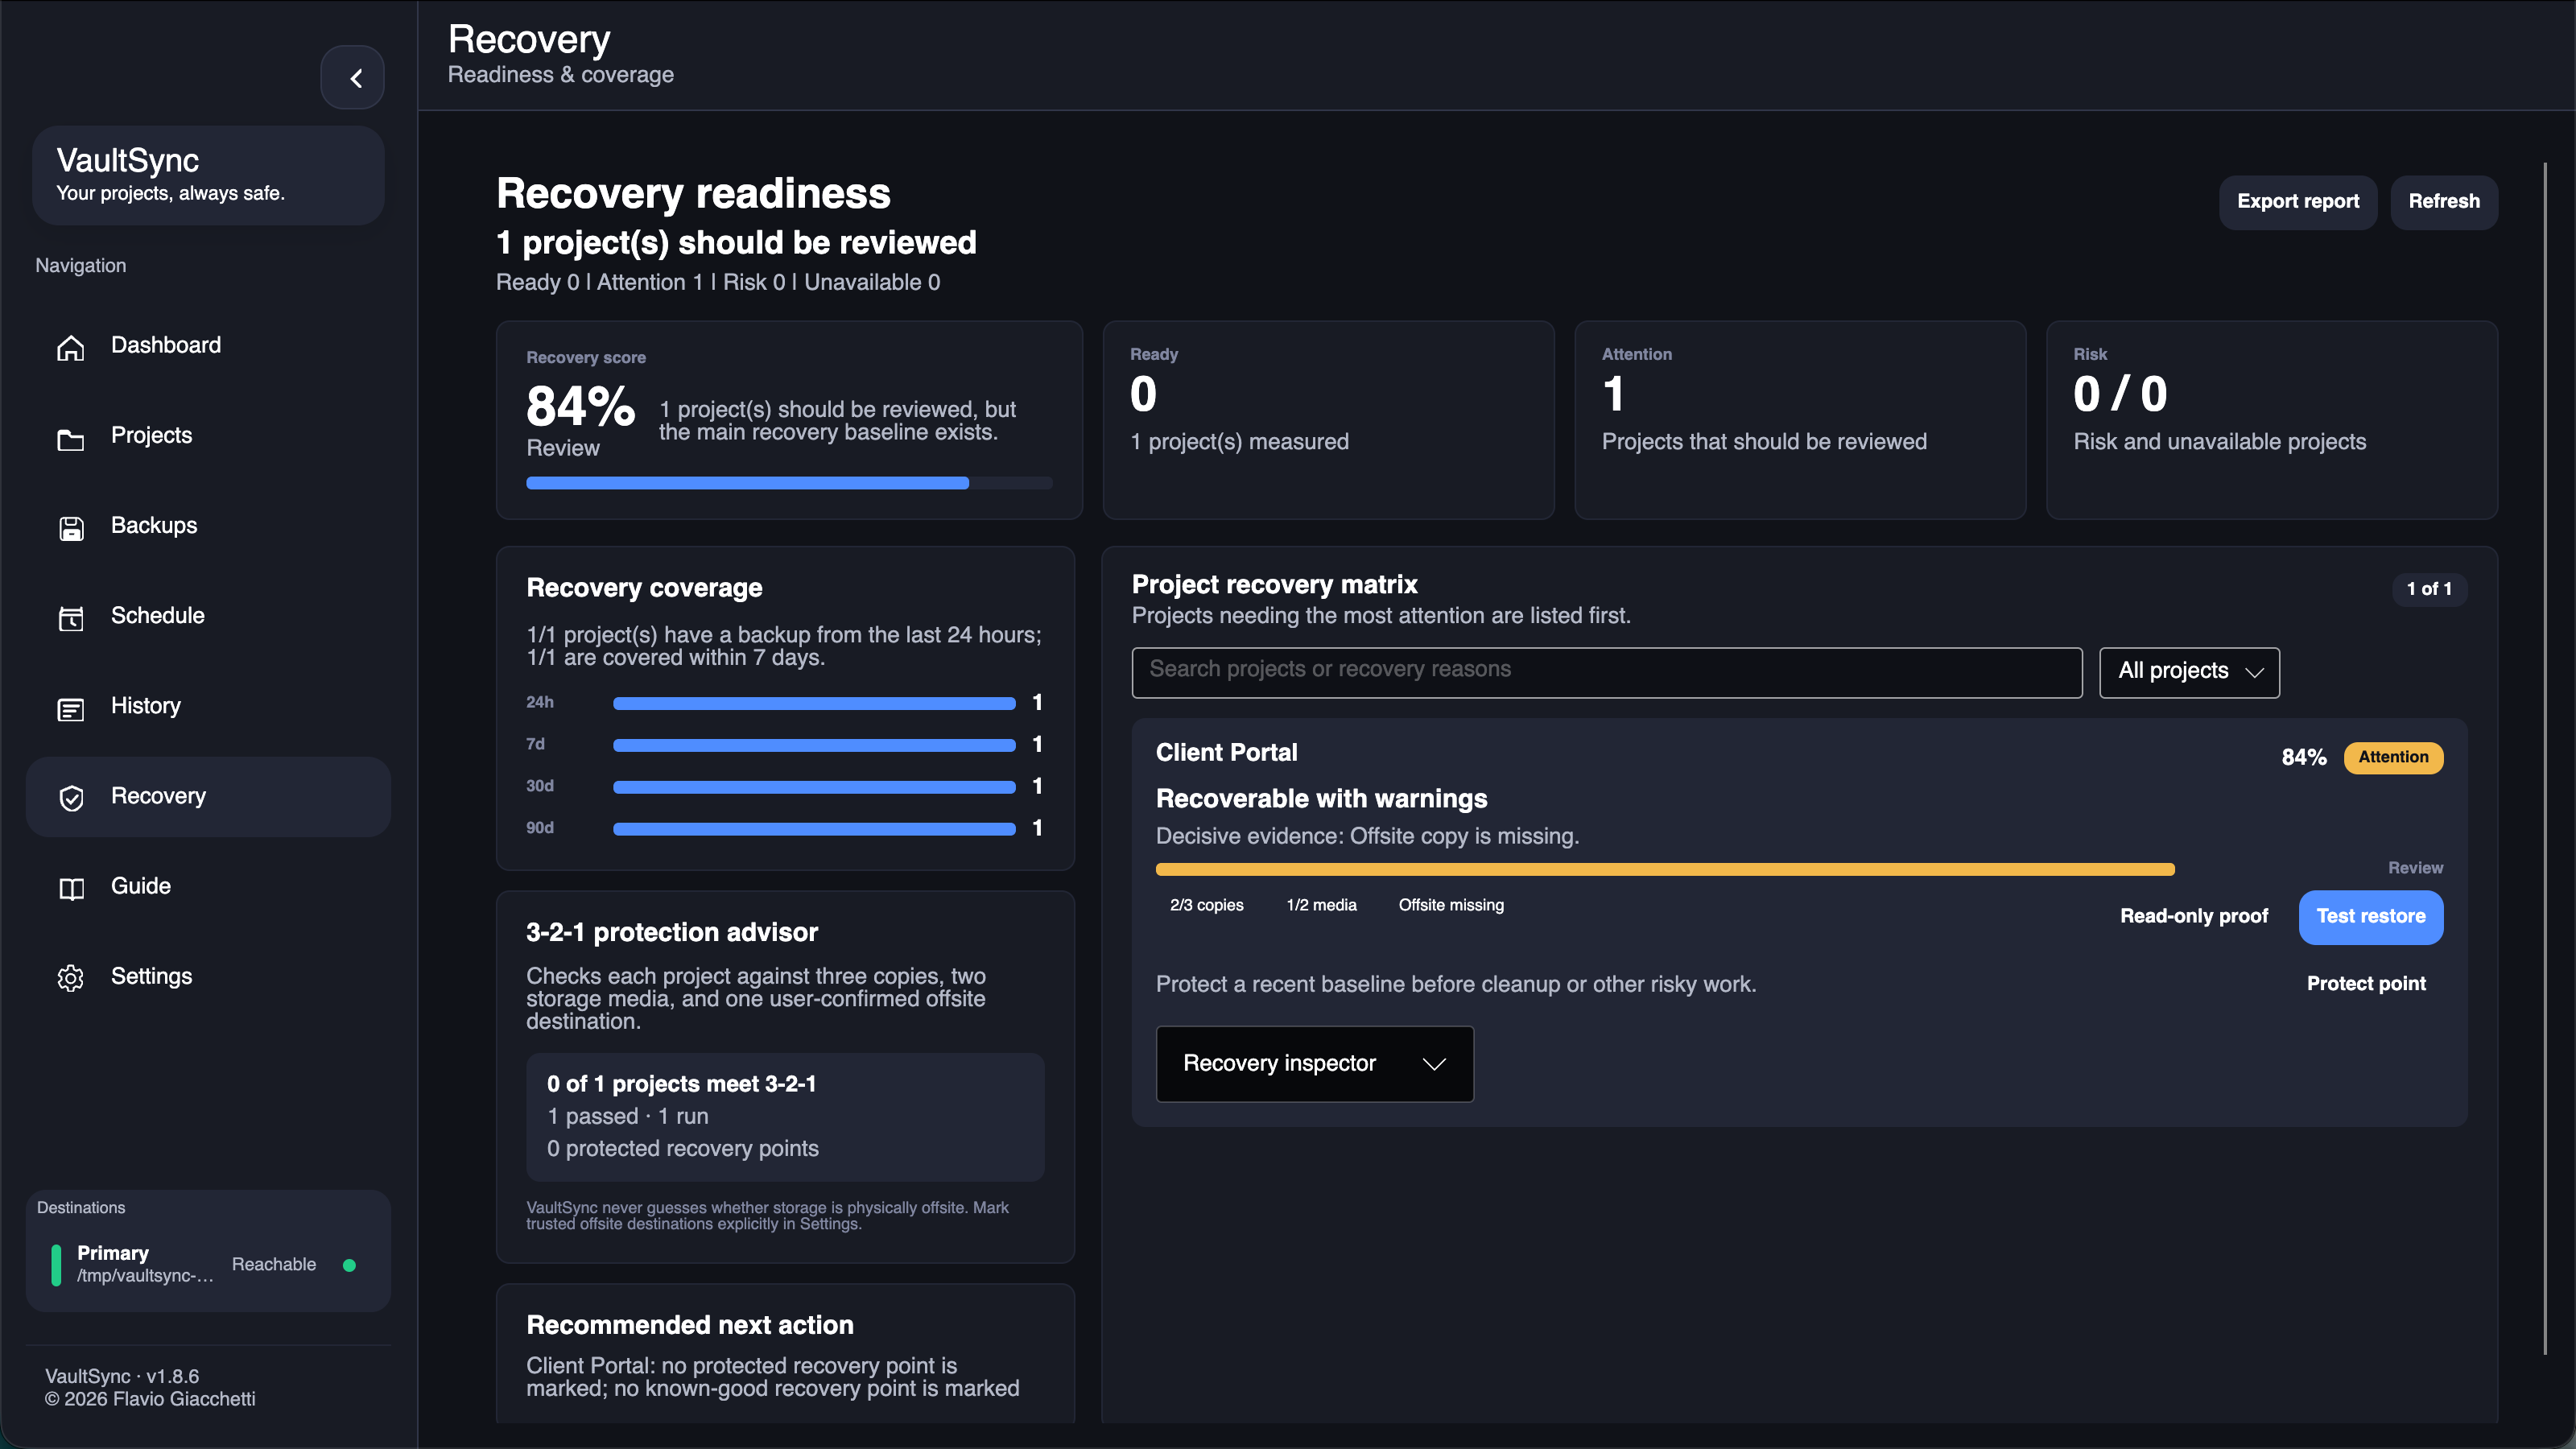Click the '2/3 copies' chip
2576x1449 pixels.
point(1206,906)
